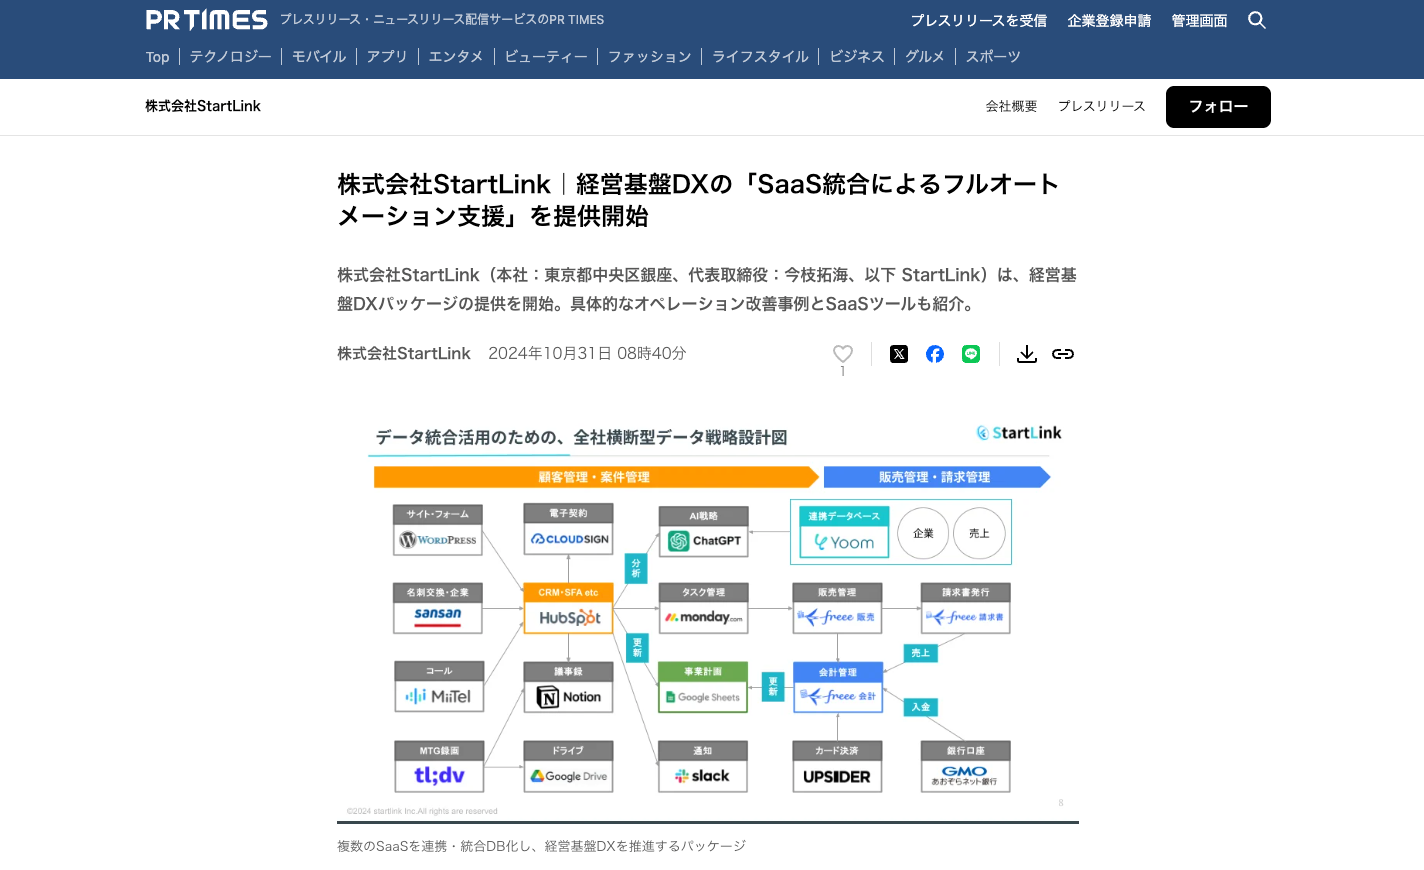1424x870 pixels.
Task: Click the article headline text
Action: pyautogui.click(x=698, y=200)
